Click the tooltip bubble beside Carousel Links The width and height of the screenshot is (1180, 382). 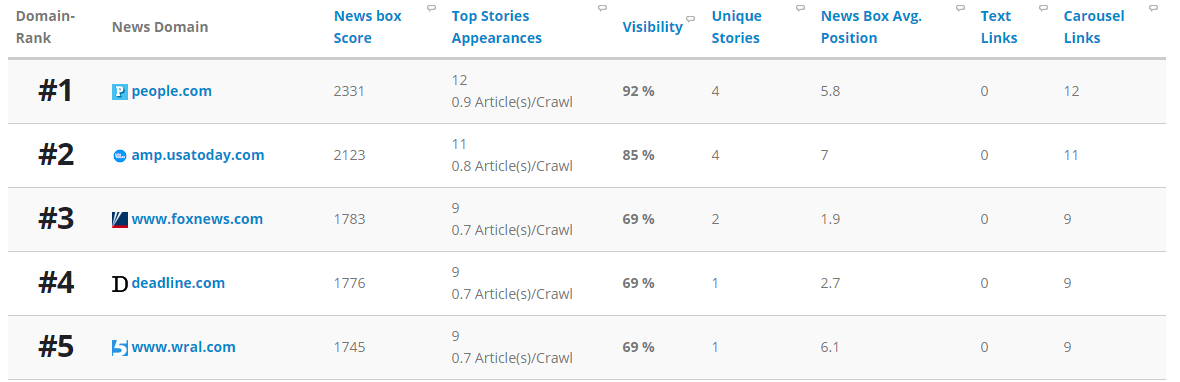pos(1153,8)
